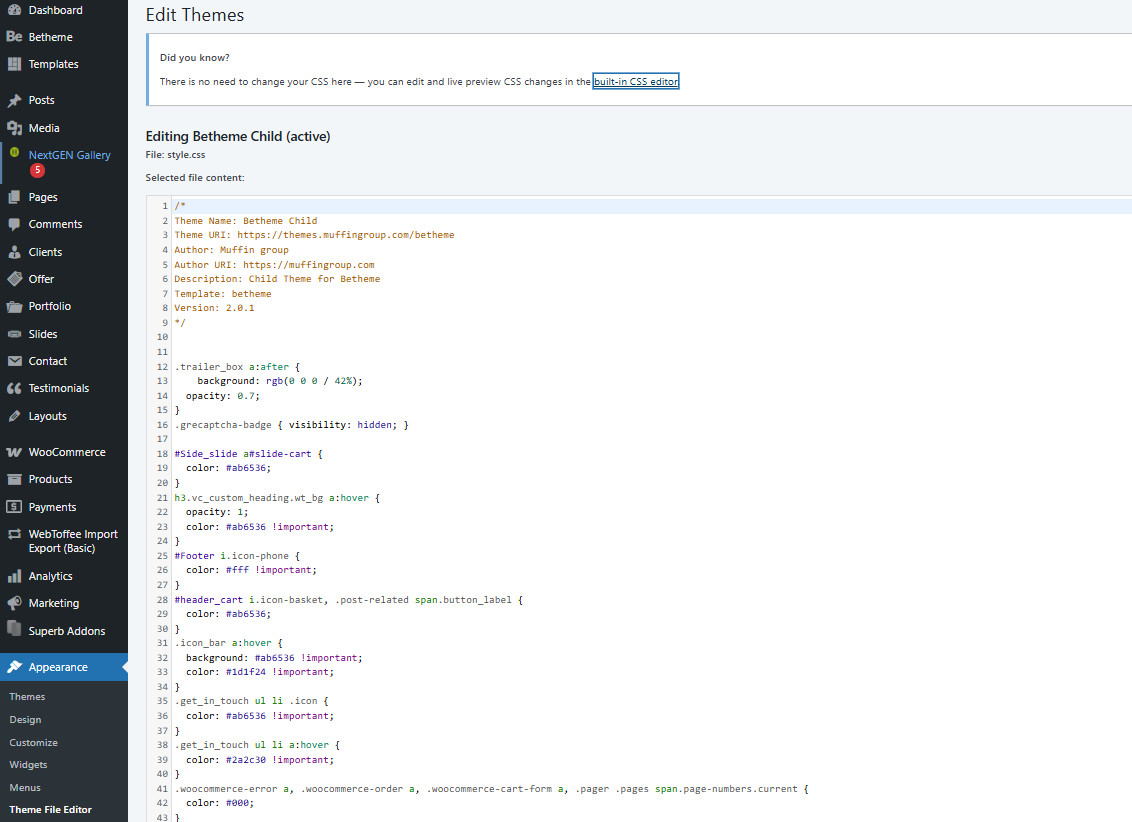Click the Comments speech bubble icon
This screenshot has height=822, width=1132.
point(14,225)
